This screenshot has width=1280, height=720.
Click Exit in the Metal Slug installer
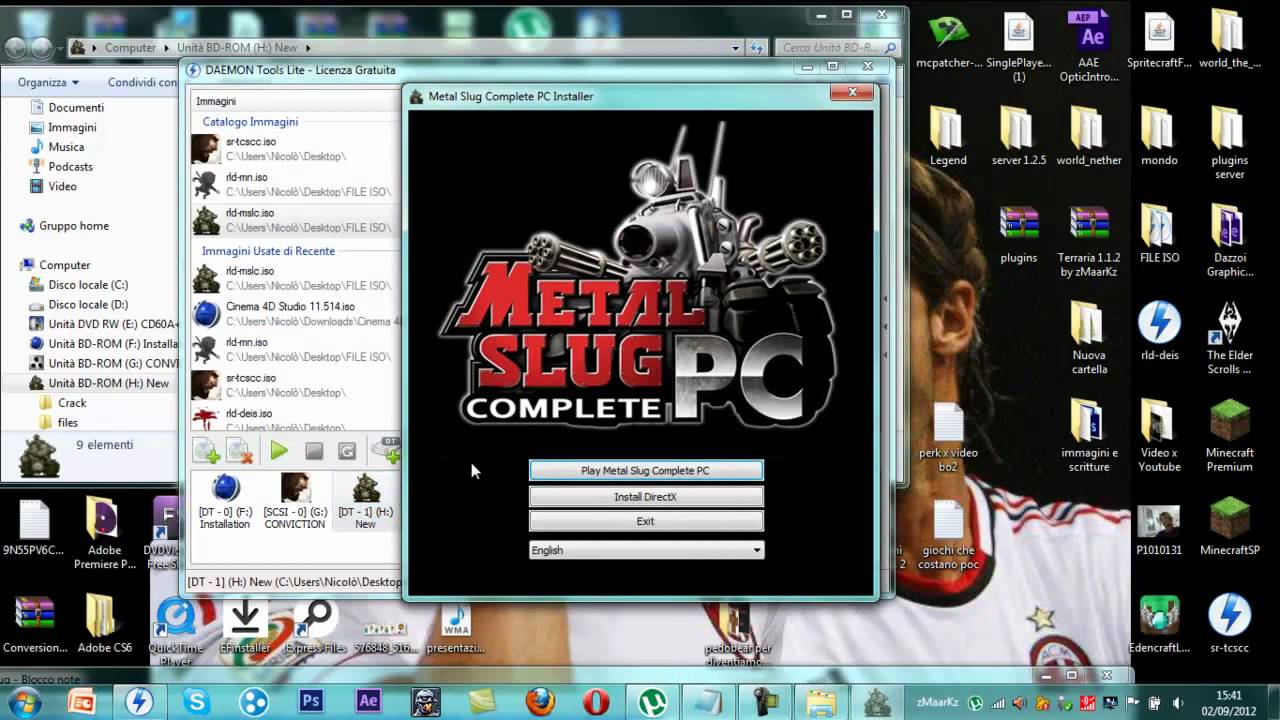click(645, 521)
